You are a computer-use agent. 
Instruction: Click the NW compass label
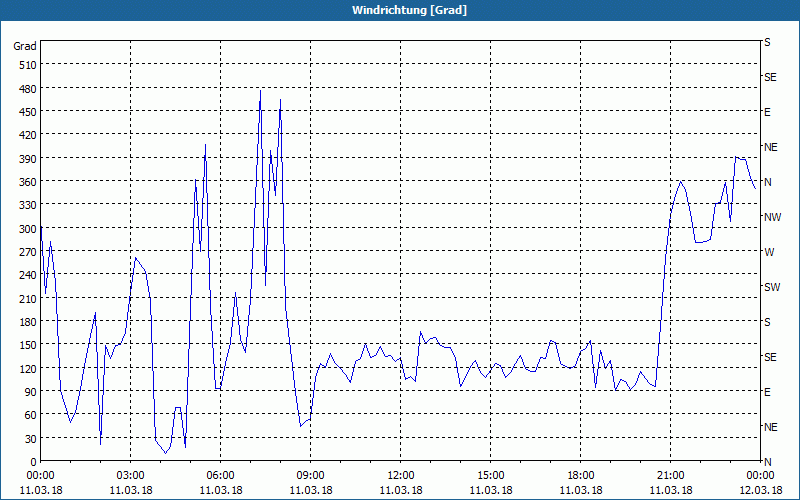click(x=772, y=217)
